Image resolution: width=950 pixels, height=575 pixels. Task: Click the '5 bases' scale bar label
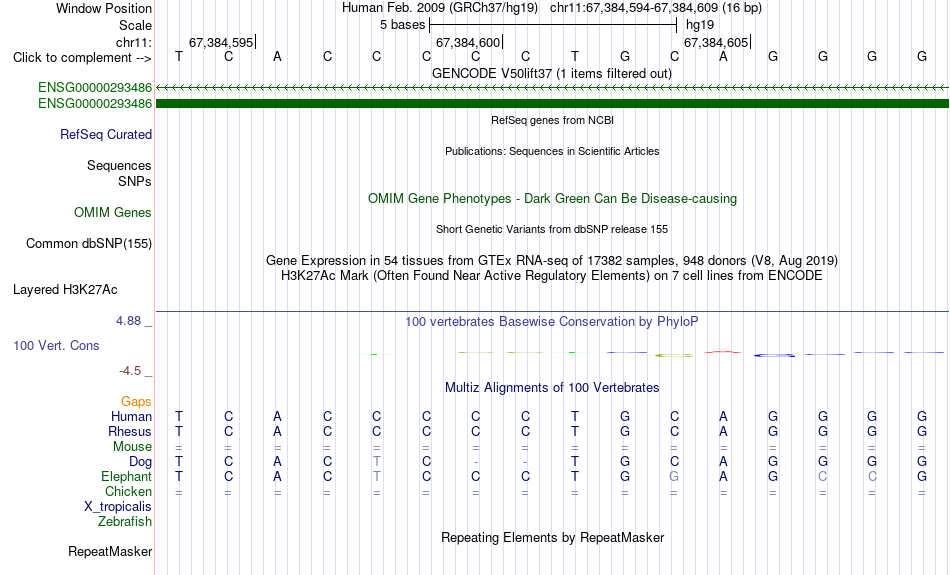(402, 25)
